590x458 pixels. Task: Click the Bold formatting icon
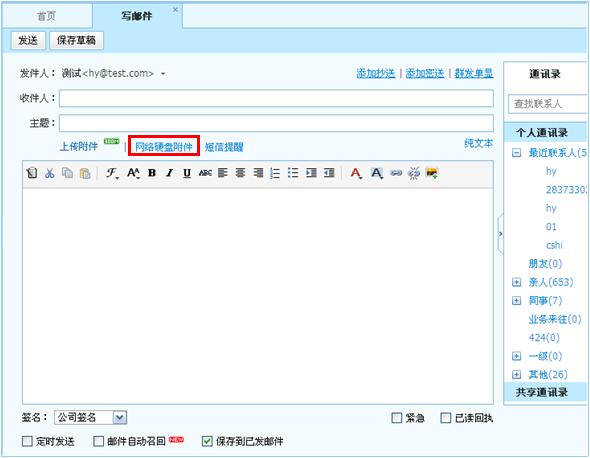(x=152, y=173)
